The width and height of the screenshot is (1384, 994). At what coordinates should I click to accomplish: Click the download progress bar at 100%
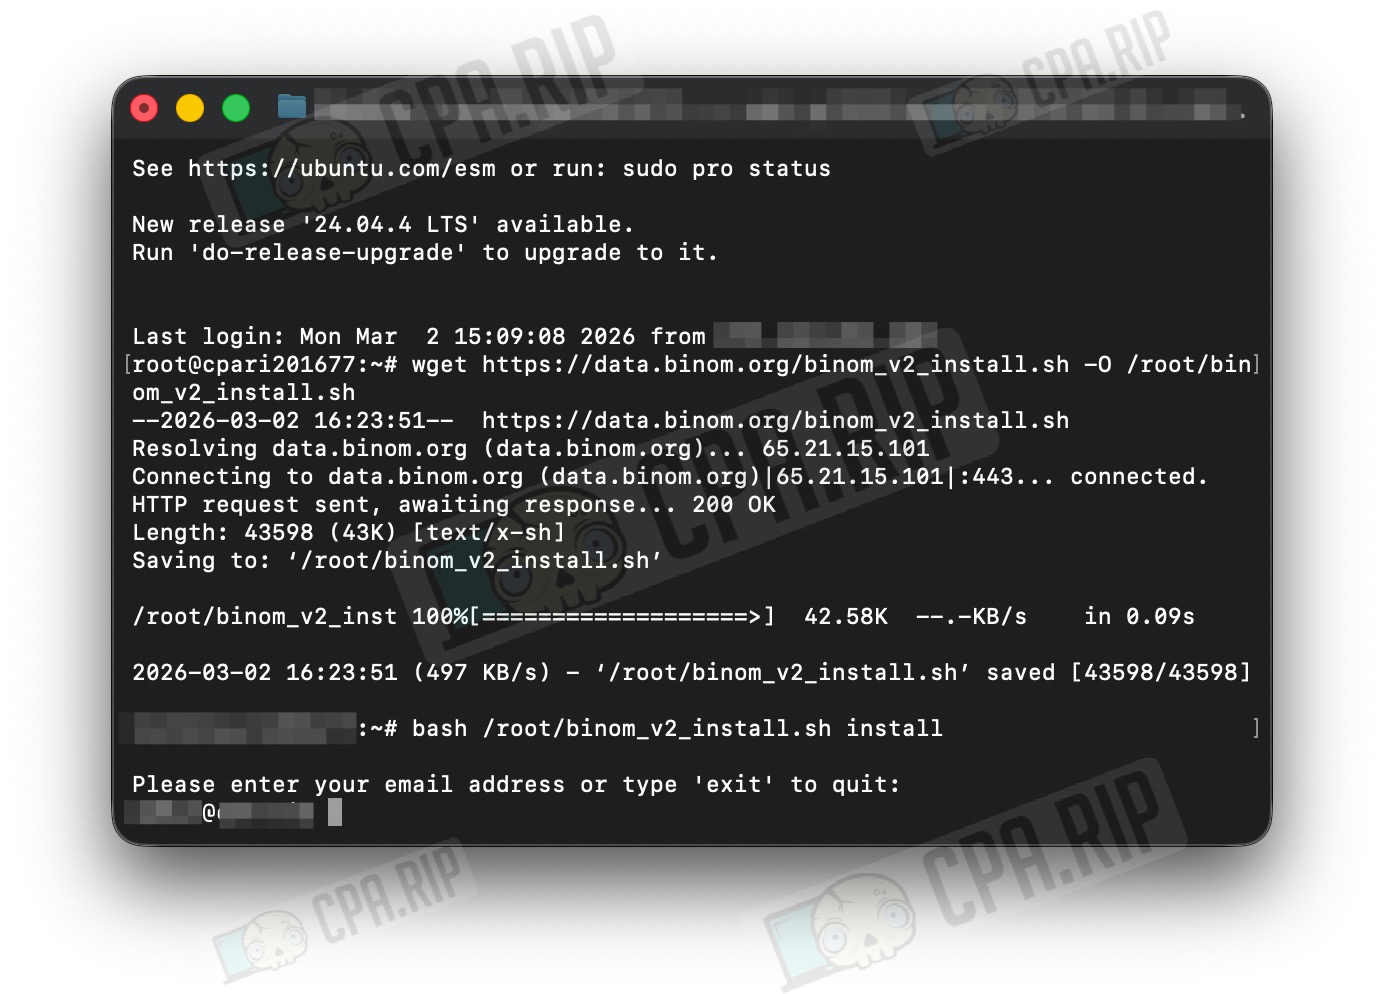(620, 617)
